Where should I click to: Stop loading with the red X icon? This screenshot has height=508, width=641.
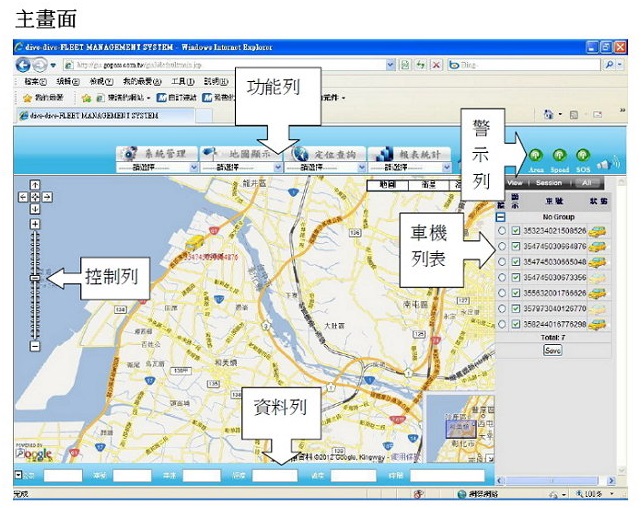436,65
